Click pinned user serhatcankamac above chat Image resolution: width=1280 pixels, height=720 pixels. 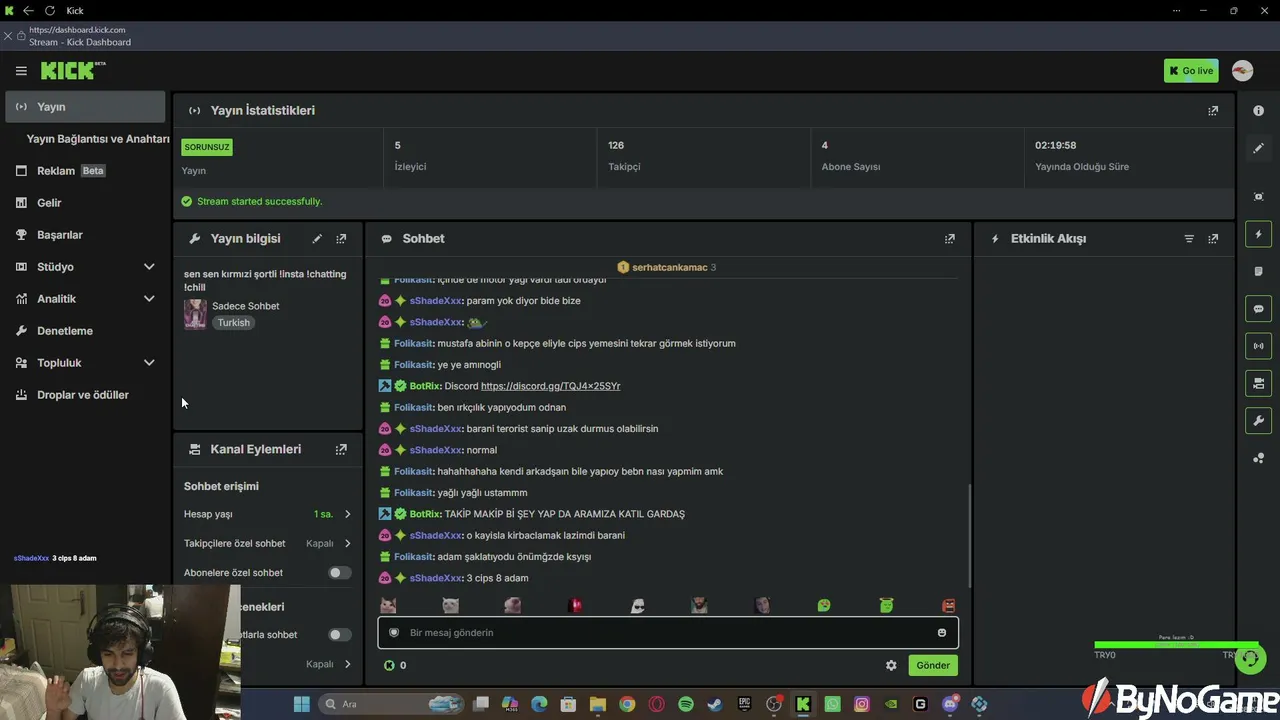tap(669, 268)
